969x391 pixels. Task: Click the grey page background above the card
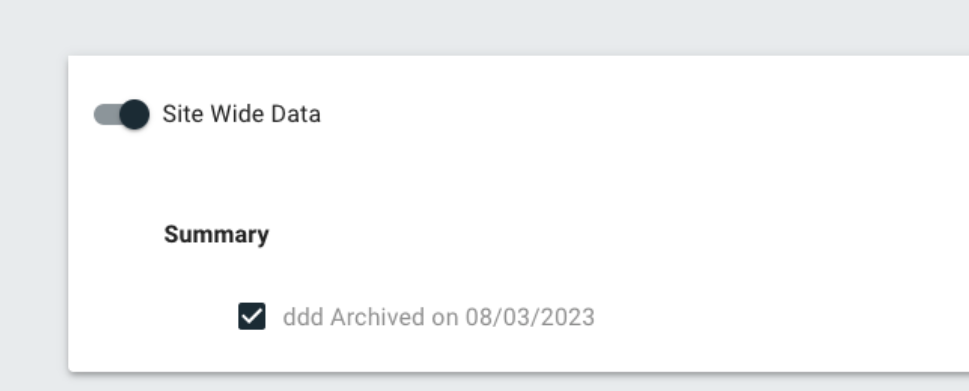coord(484,28)
